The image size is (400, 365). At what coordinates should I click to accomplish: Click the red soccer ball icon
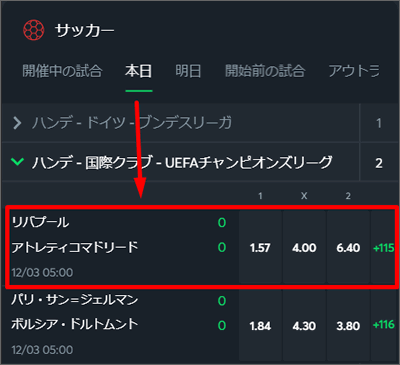click(34, 30)
